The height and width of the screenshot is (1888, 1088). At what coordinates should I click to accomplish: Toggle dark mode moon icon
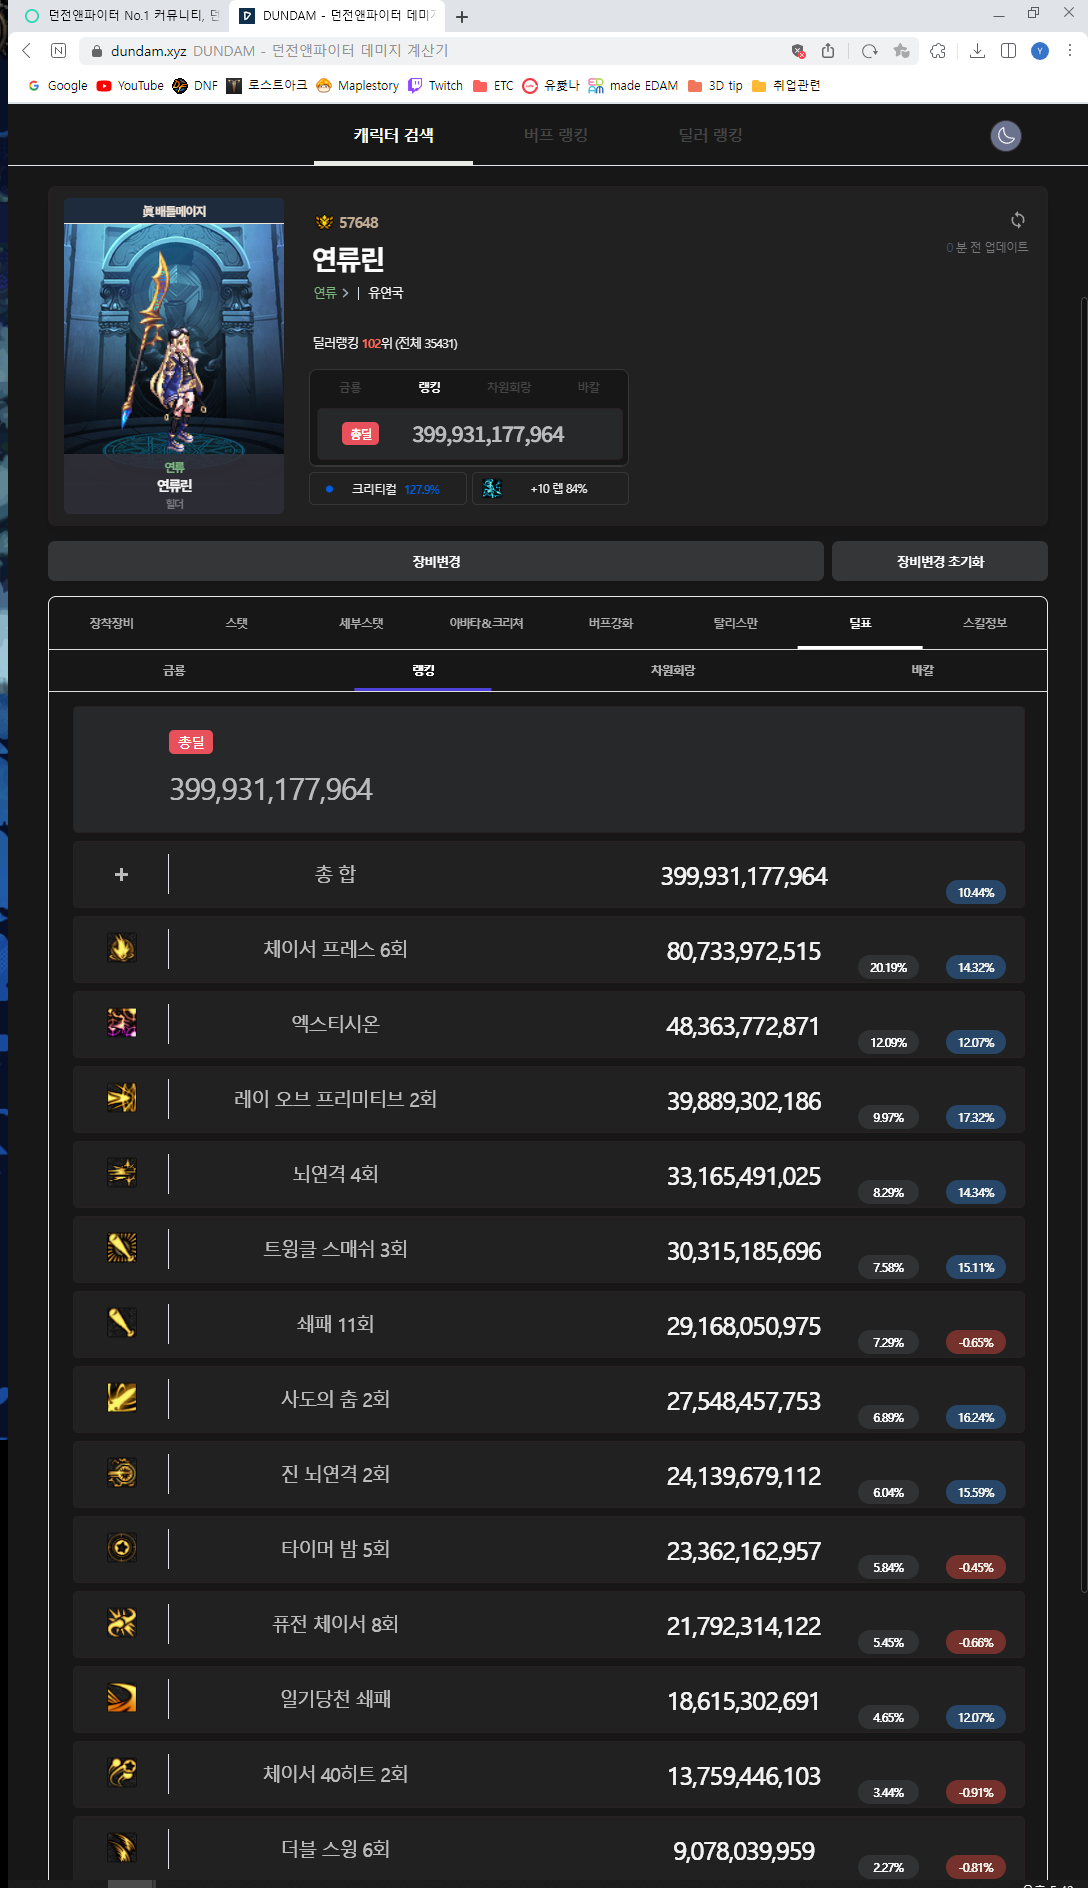pos(1005,136)
